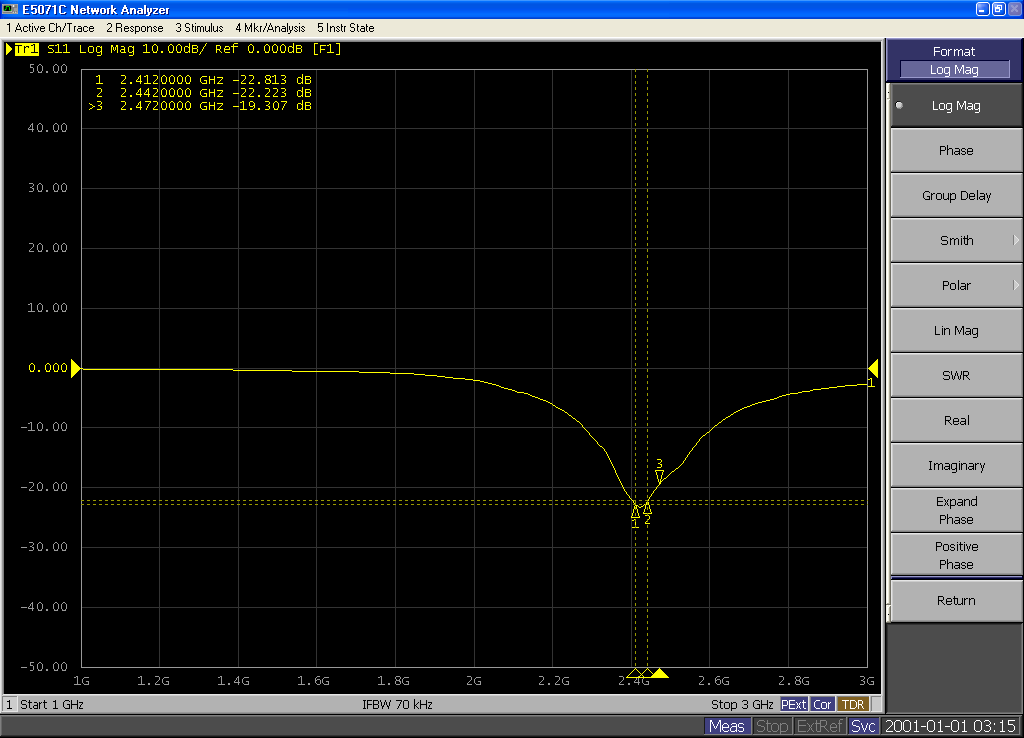
Task: Click the E5071C analyzer icon in the title bar
Action: (9, 9)
